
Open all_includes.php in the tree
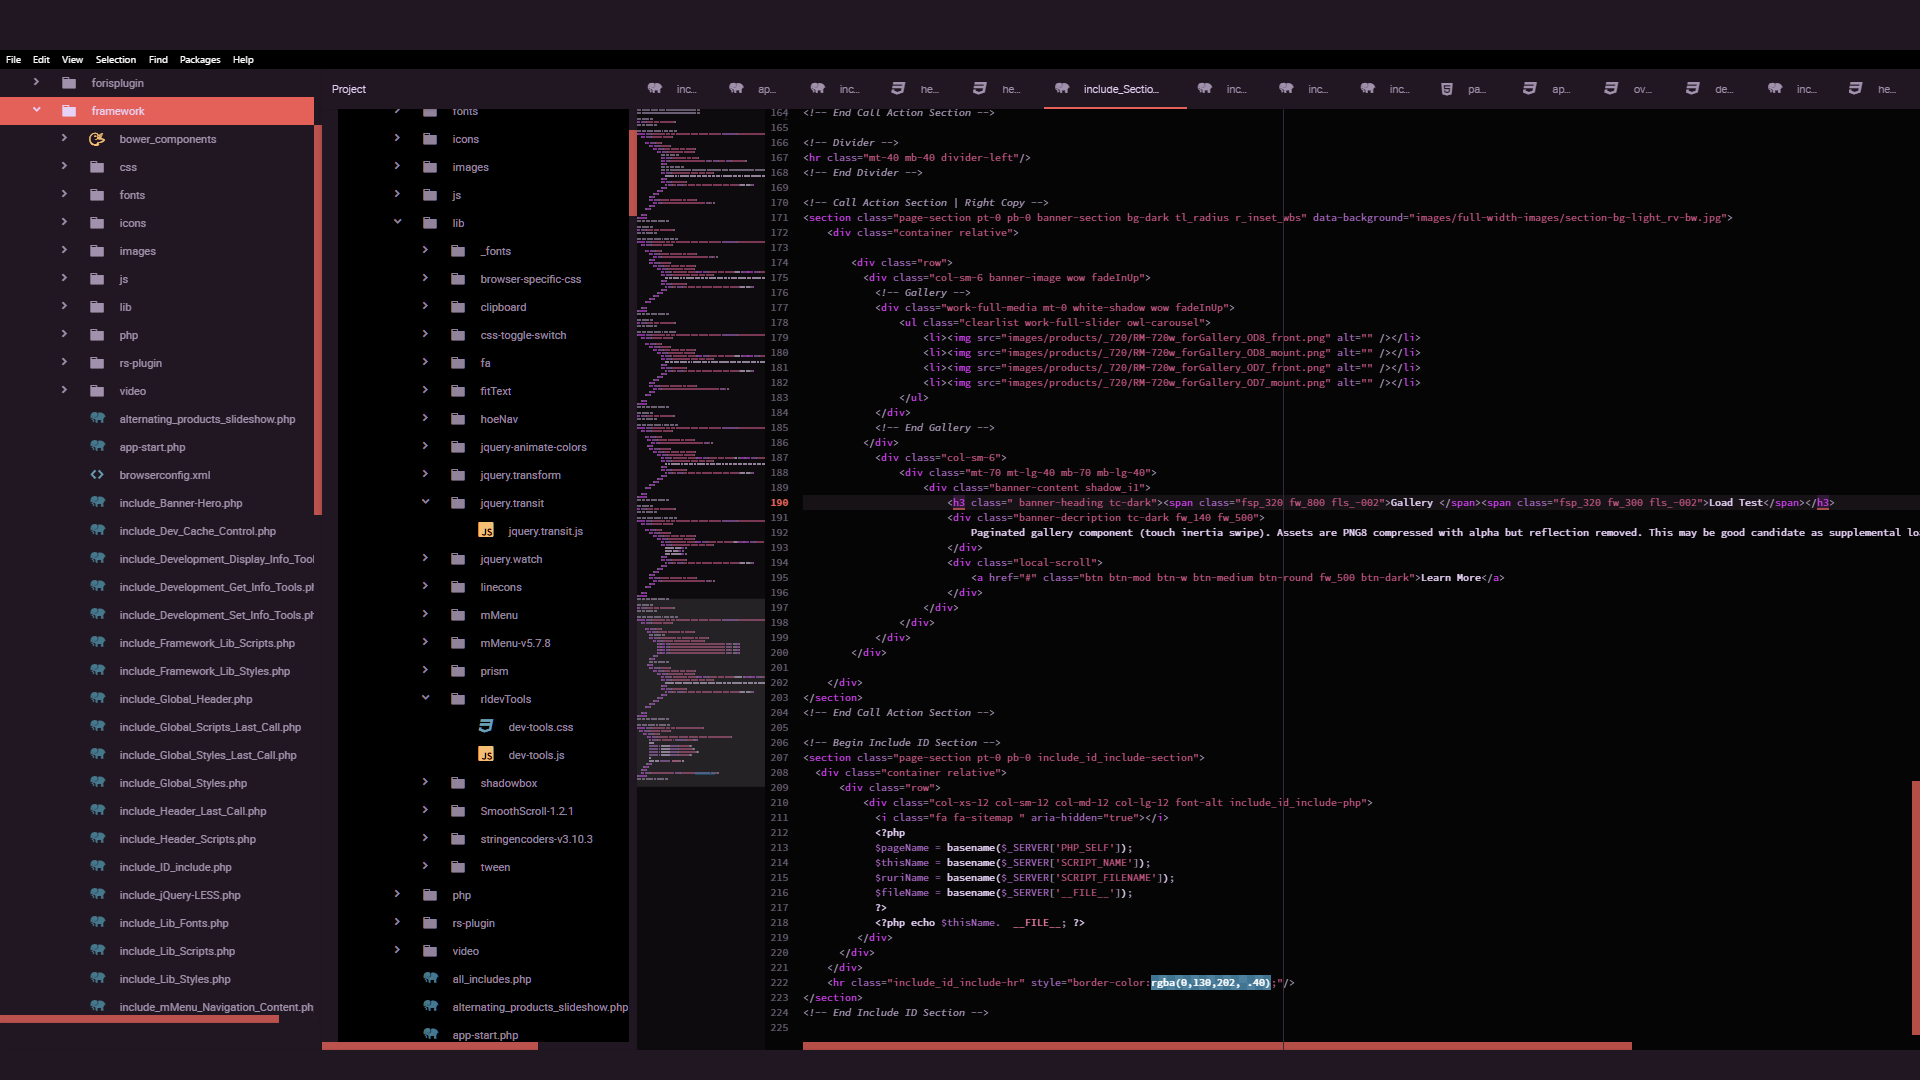[x=491, y=979]
